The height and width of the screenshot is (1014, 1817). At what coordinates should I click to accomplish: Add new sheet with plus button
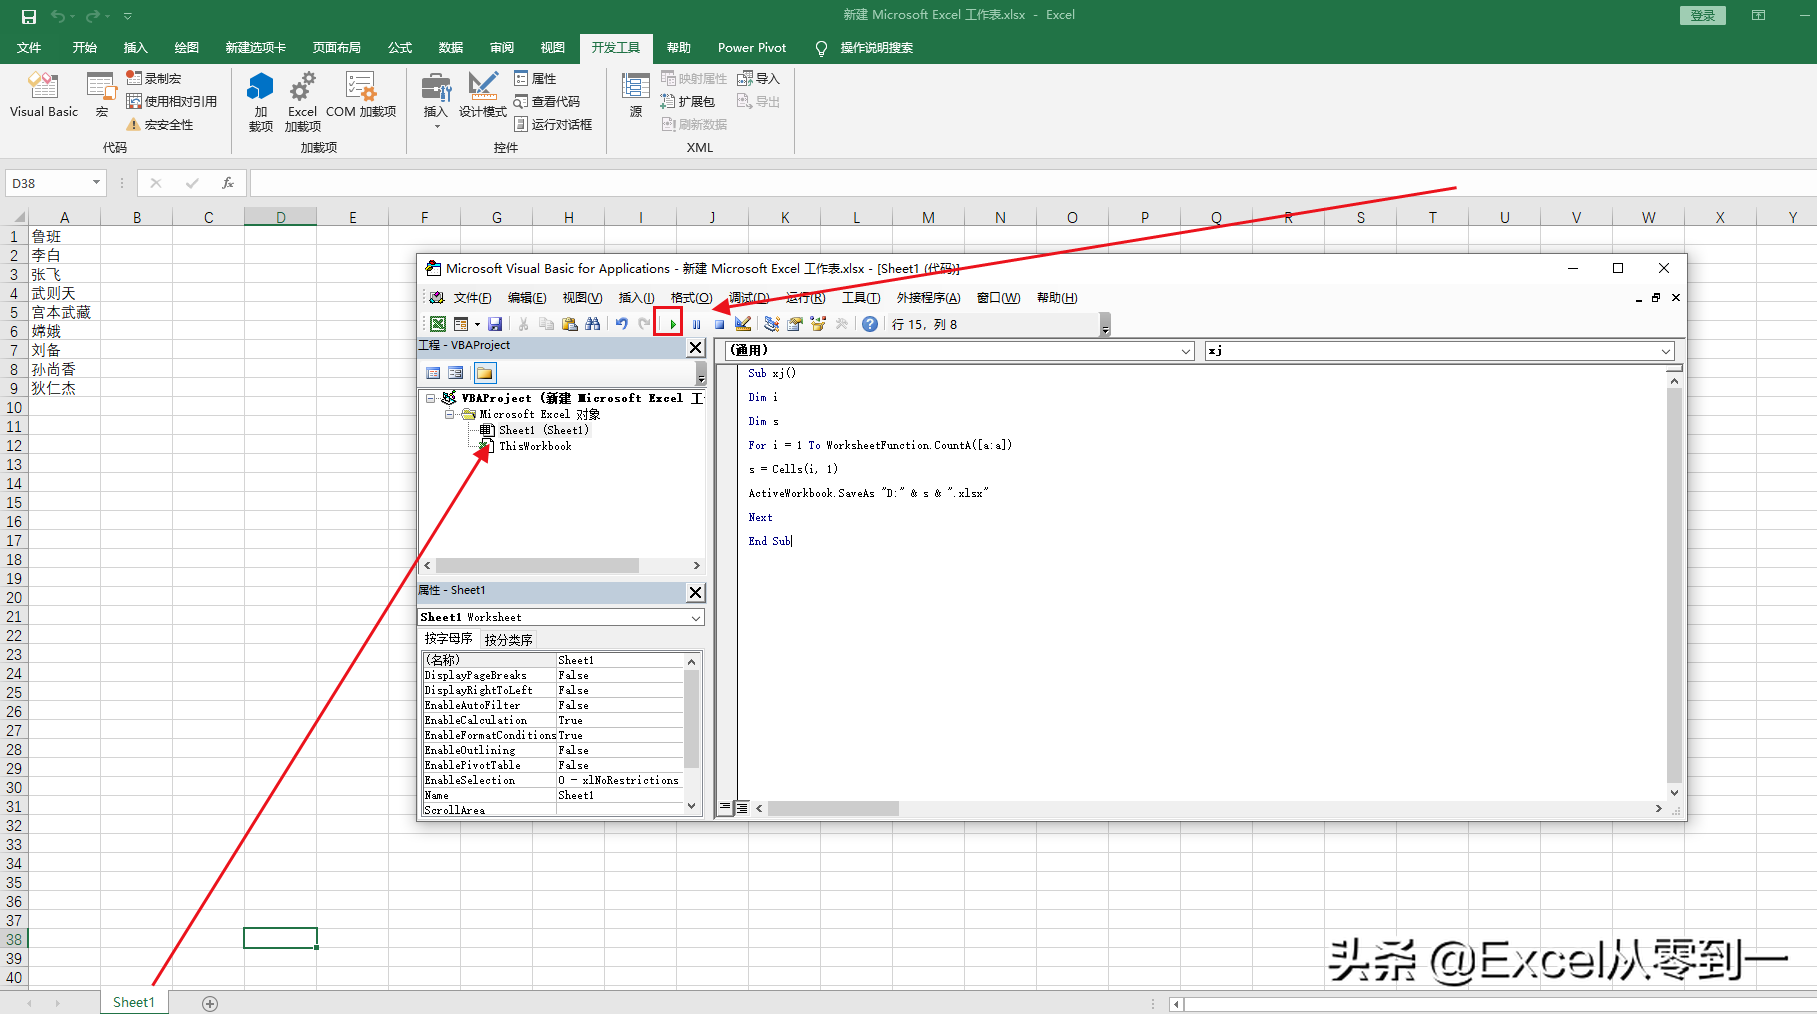tap(210, 1003)
